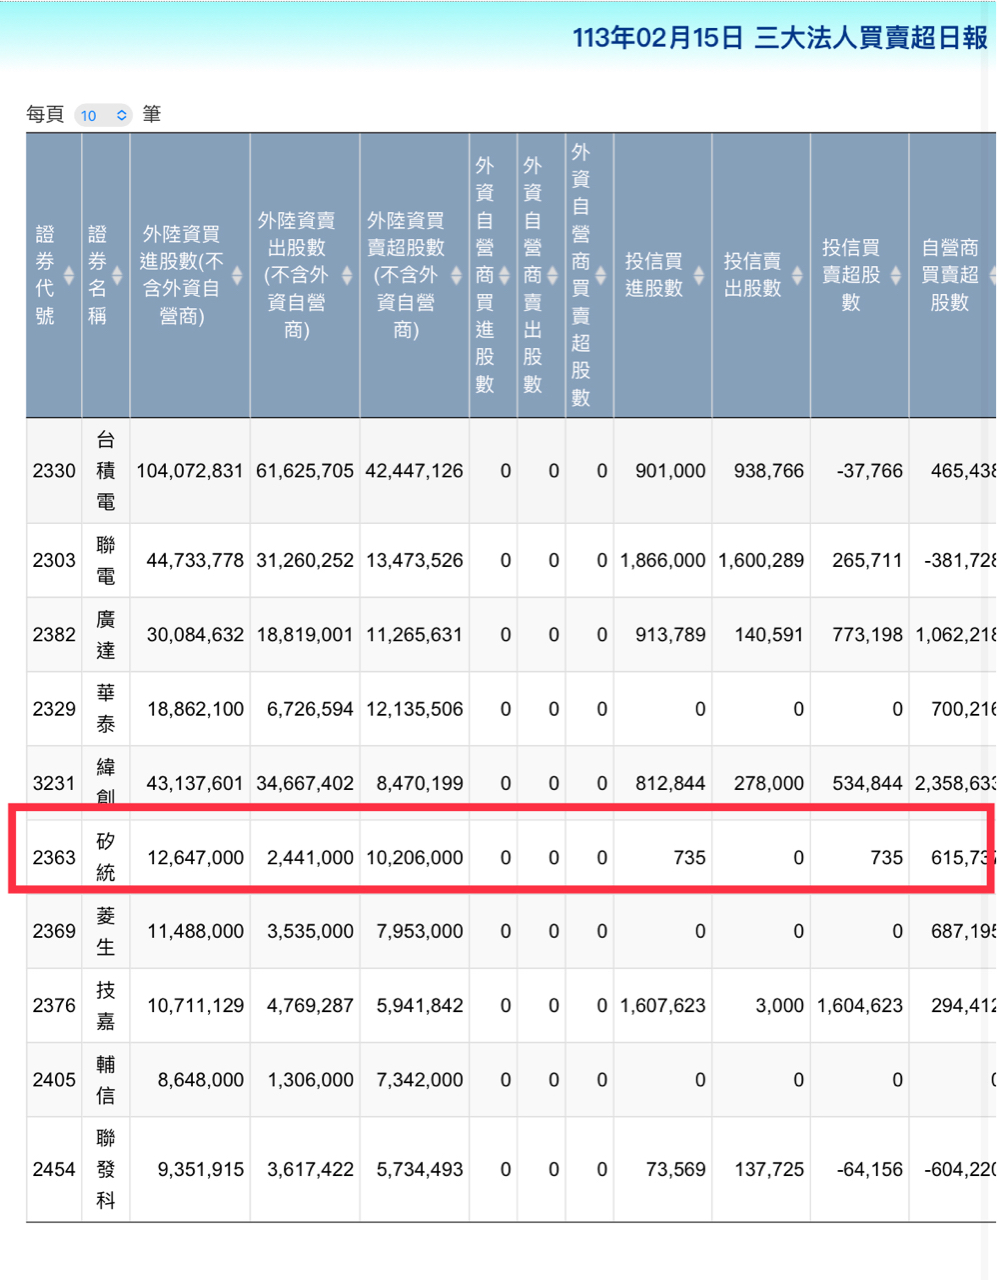Click value 1,604,623 in 技嘉 row
The height and width of the screenshot is (1280, 997).
(x=861, y=1005)
